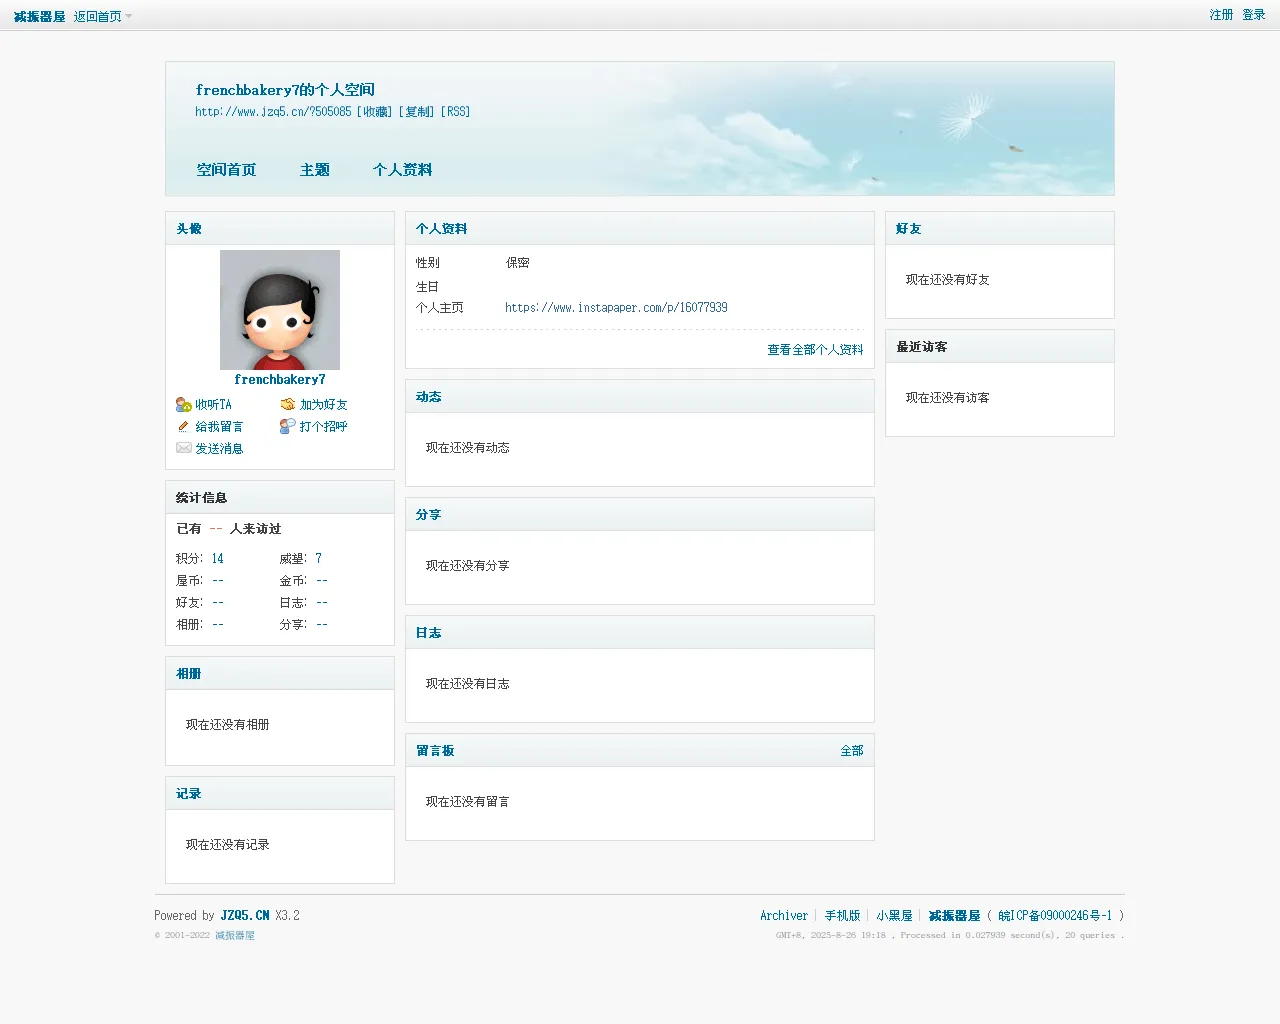The height and width of the screenshot is (1024, 1280).
Task: Click the 屋币 label in statistics
Action: click(x=189, y=581)
